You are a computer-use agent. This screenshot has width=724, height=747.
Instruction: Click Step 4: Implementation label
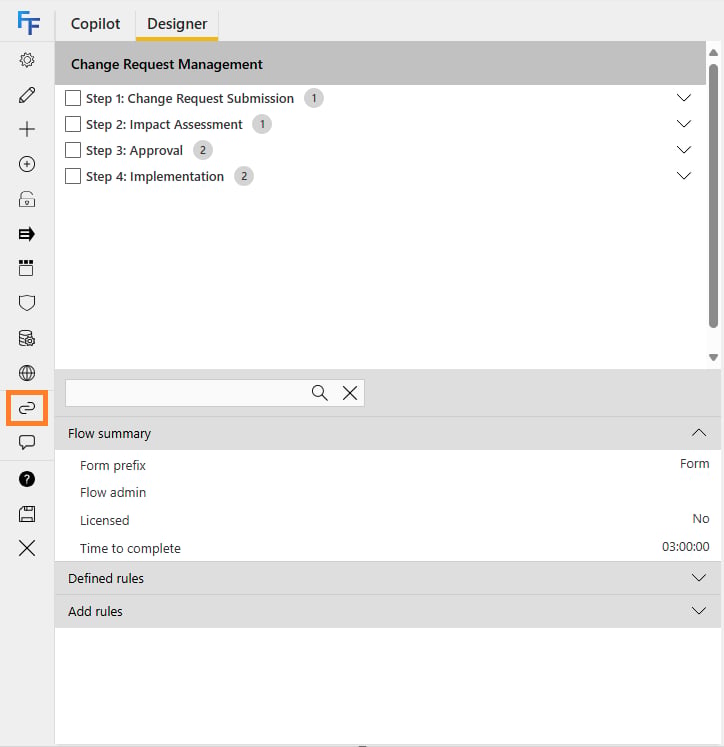pyautogui.click(x=155, y=176)
